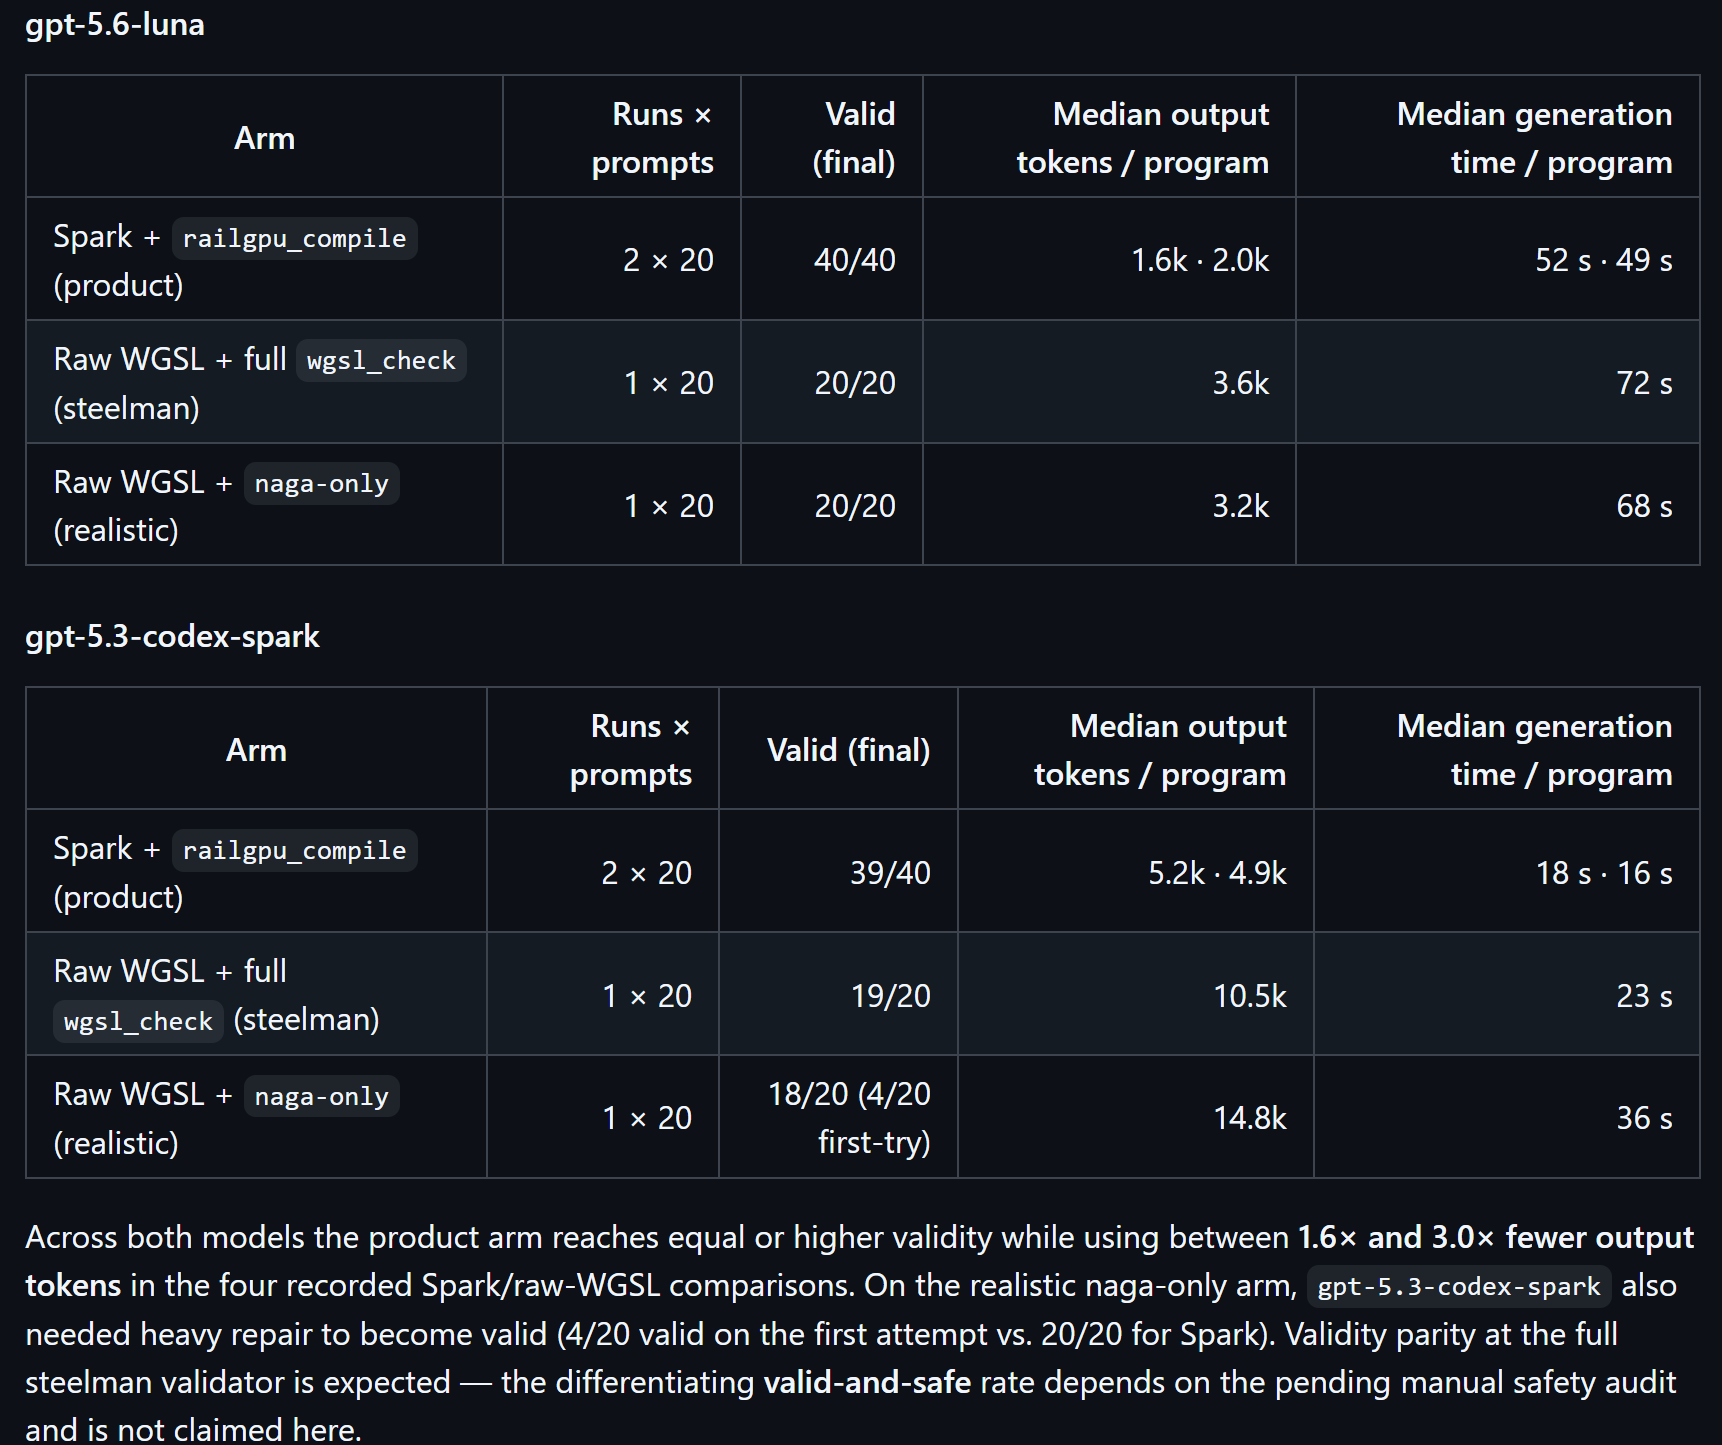Click the gpt-5.3-codex-spark heading
Viewport: 1722px width, 1445px height.
point(172,636)
